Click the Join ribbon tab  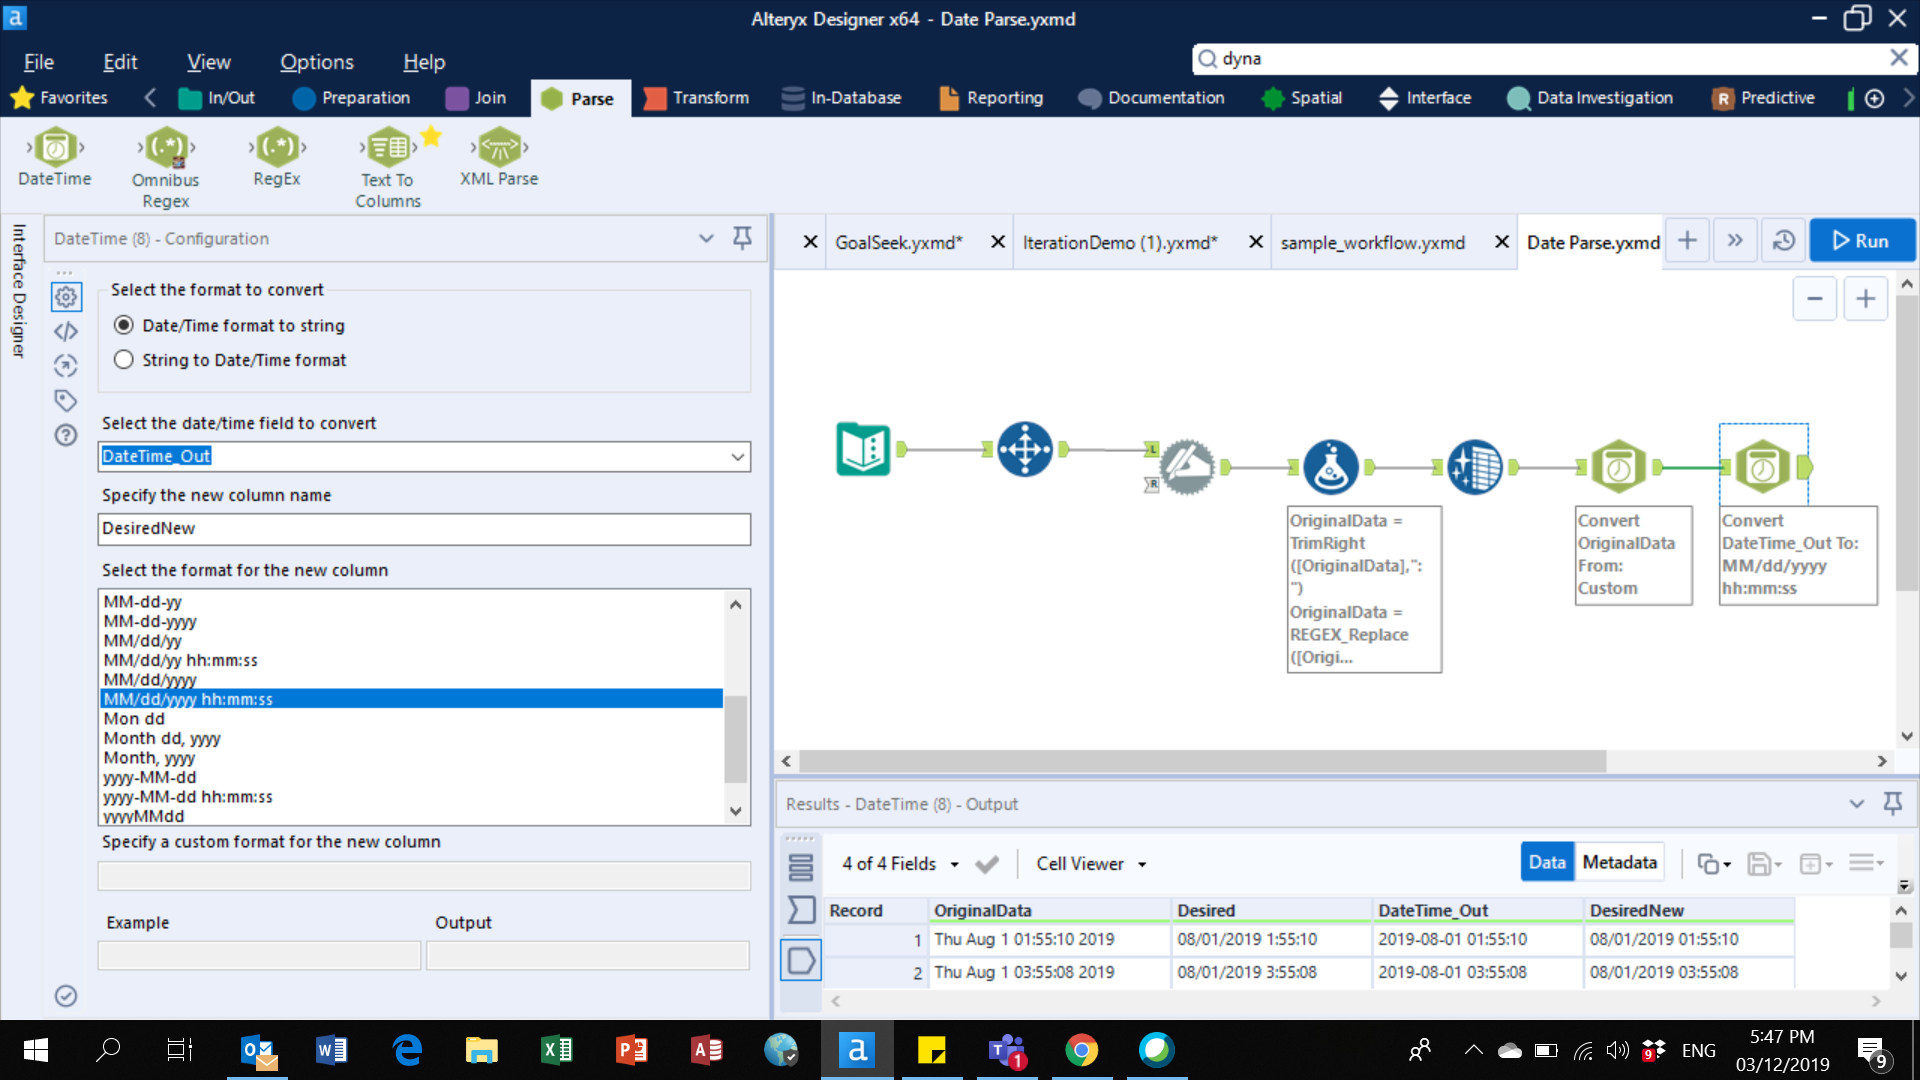pos(489,96)
